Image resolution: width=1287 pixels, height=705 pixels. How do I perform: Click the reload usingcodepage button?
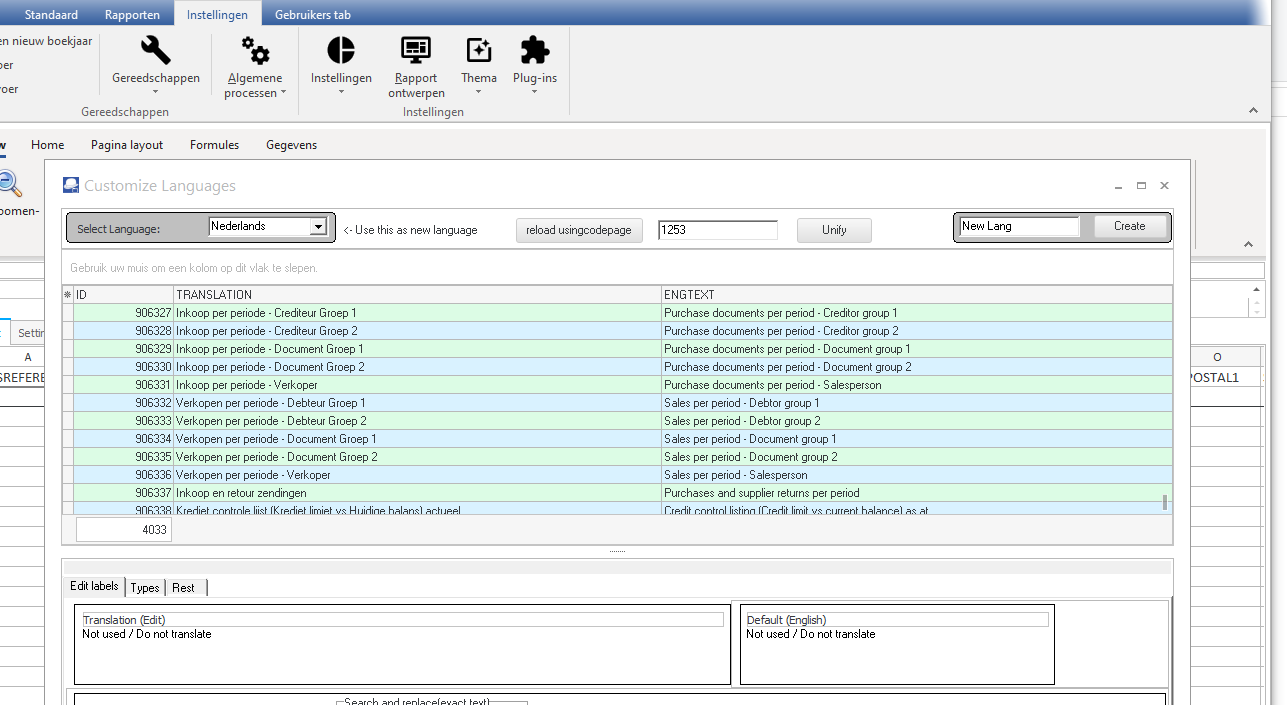(579, 230)
